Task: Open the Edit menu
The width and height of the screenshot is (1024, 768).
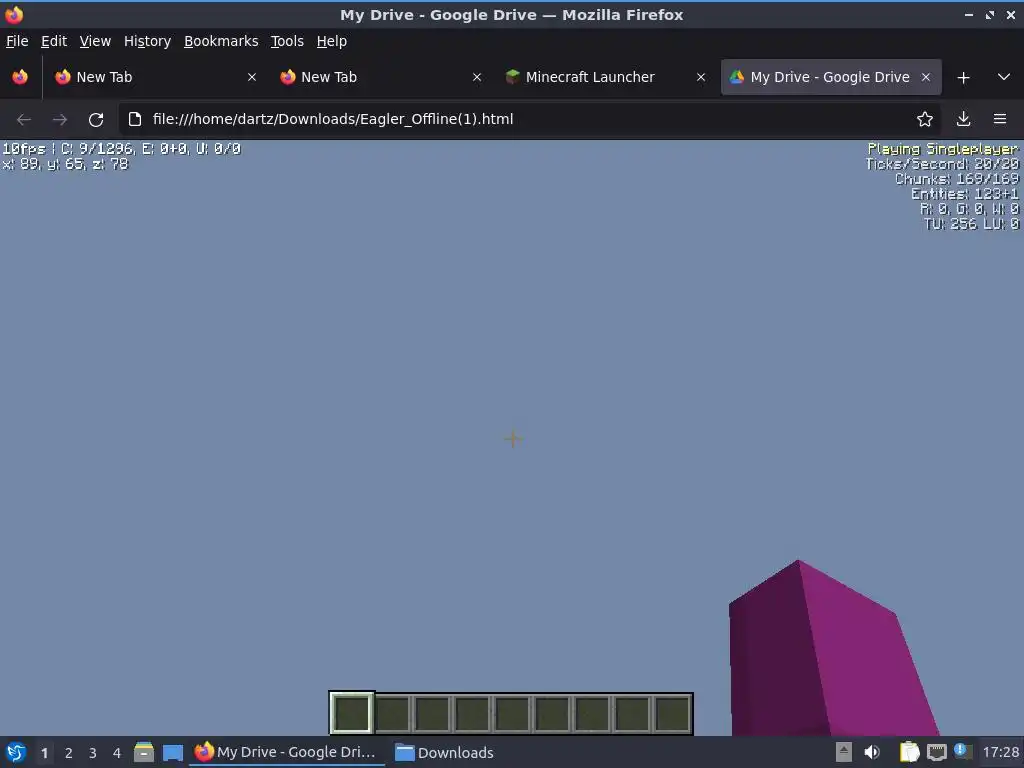Action: 54,41
